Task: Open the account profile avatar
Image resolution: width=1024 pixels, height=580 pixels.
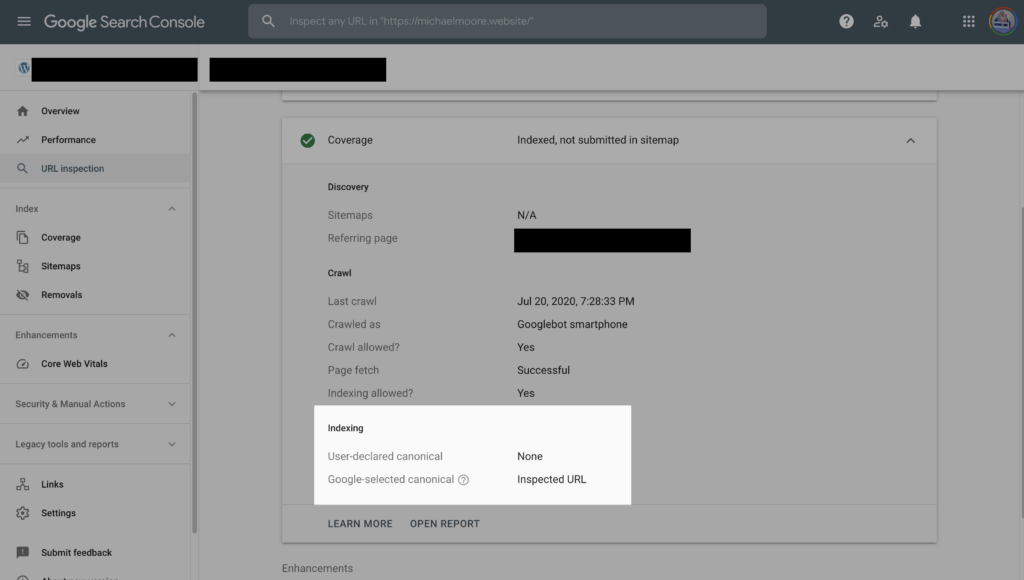Action: (1002, 22)
